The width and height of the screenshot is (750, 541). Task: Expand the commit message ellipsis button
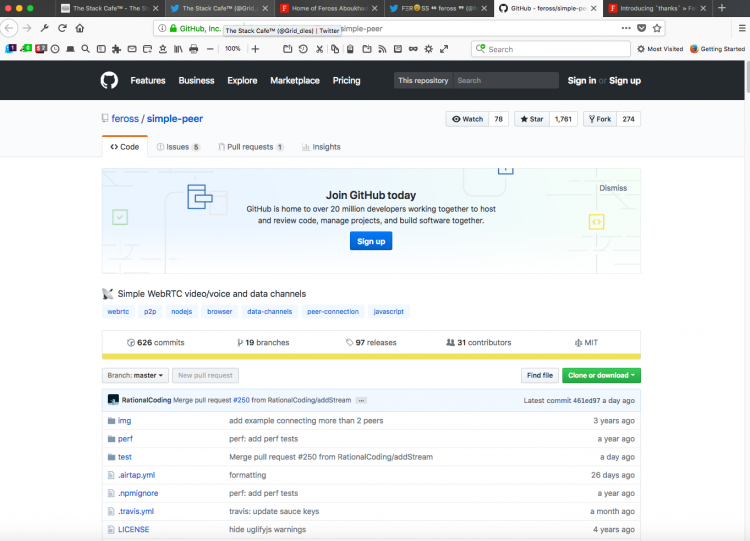click(x=361, y=400)
